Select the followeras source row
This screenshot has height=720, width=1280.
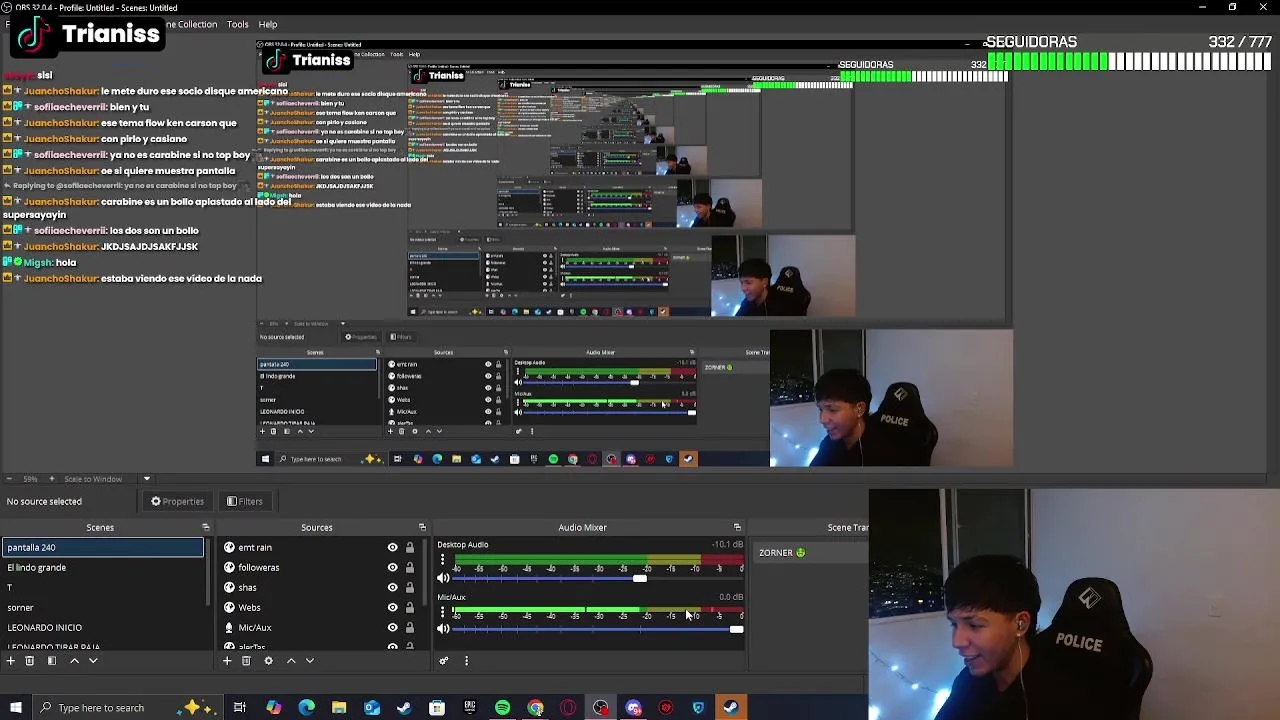pyautogui.click(x=318, y=568)
